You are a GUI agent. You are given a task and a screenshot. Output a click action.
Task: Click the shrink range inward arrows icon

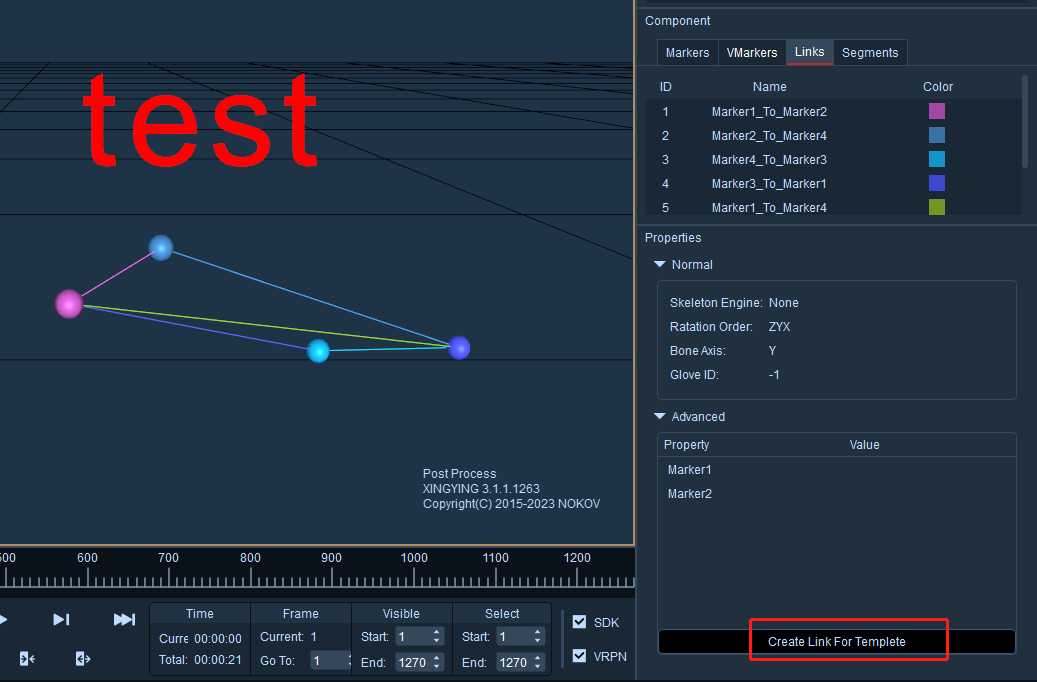[27, 659]
